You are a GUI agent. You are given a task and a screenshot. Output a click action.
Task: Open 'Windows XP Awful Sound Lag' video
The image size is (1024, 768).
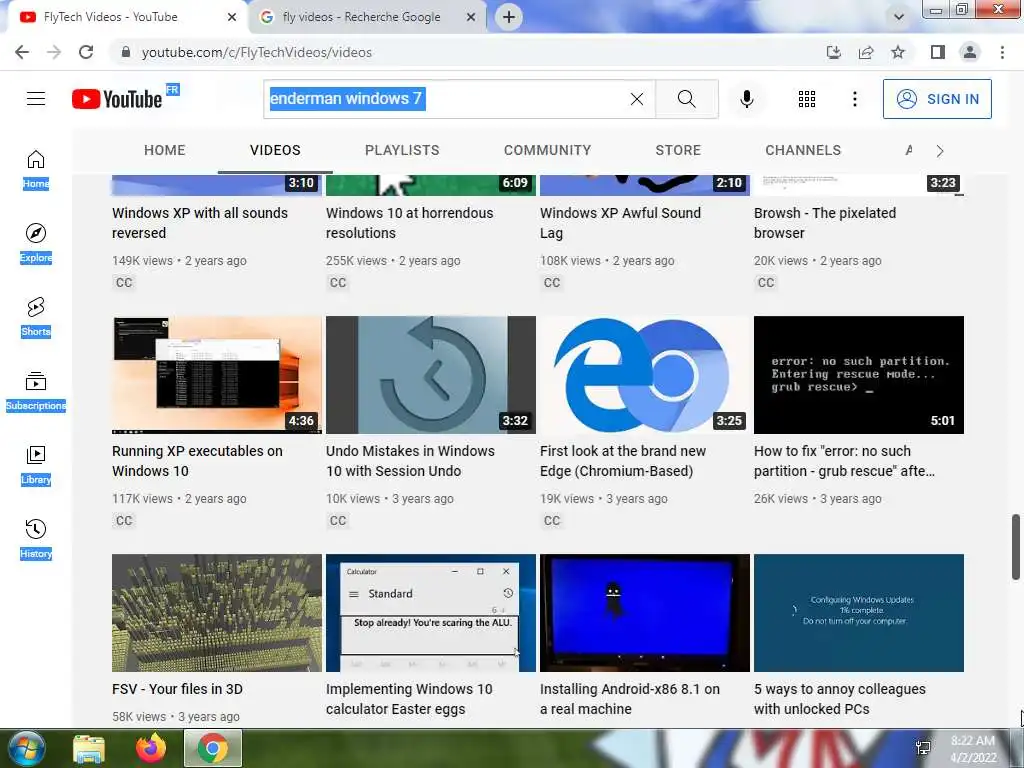point(620,223)
